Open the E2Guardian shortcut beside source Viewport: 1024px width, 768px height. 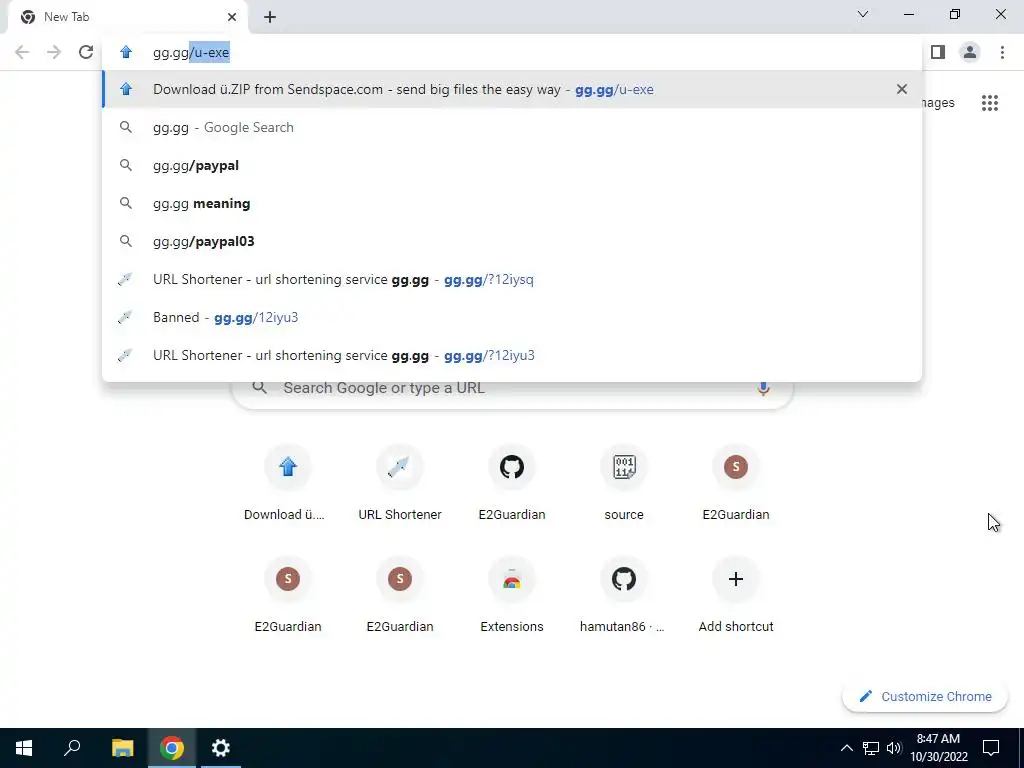point(736,483)
